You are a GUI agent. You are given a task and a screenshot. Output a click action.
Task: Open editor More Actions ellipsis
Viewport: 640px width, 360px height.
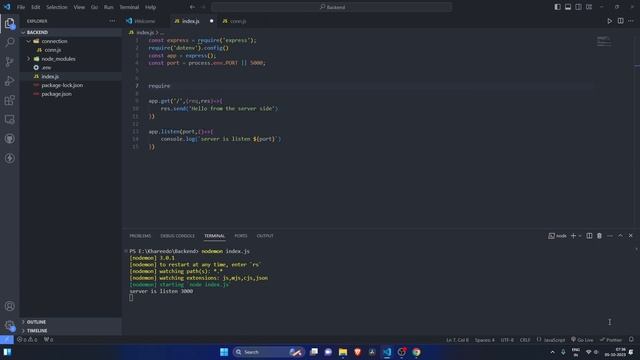coord(631,21)
